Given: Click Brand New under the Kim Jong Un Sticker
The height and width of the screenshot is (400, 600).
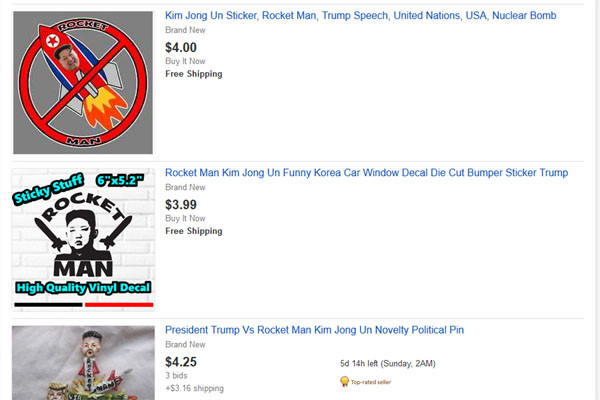Looking at the screenshot, I should [x=185, y=31].
